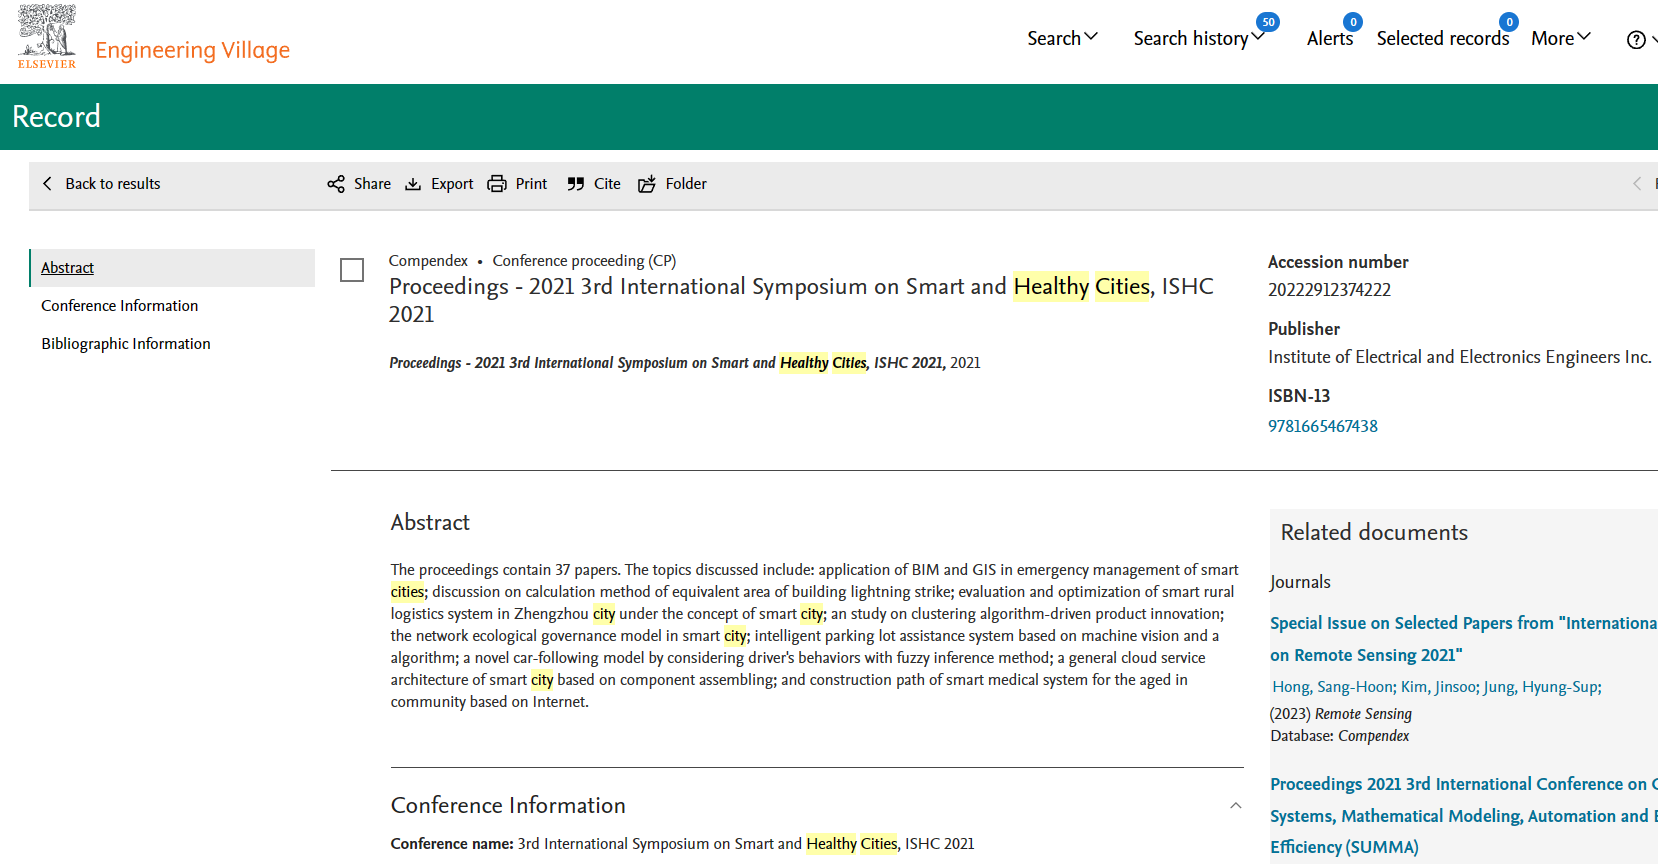Click the Folder label in the toolbar

click(x=686, y=184)
